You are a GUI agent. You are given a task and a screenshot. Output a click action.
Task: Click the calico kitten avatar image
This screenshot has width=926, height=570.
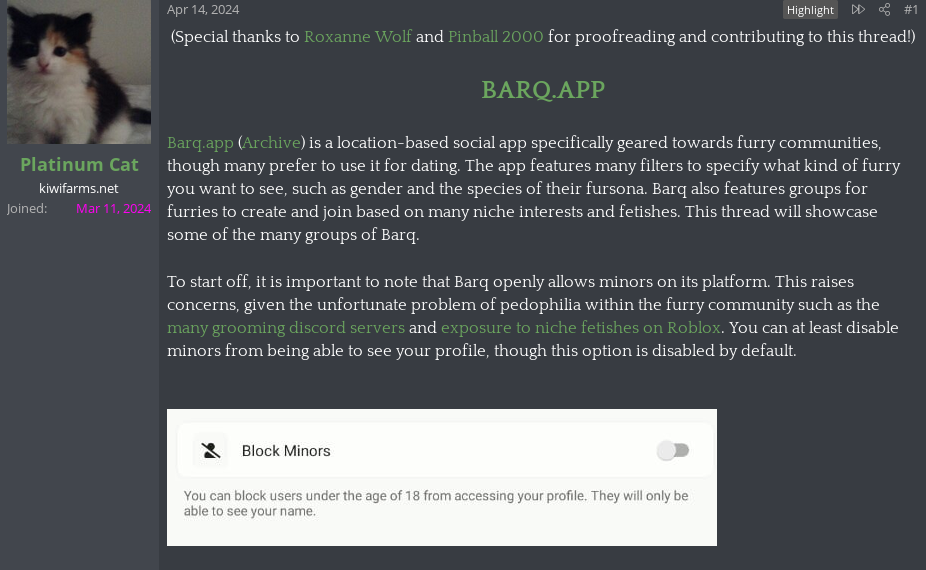pyautogui.click(x=79, y=71)
